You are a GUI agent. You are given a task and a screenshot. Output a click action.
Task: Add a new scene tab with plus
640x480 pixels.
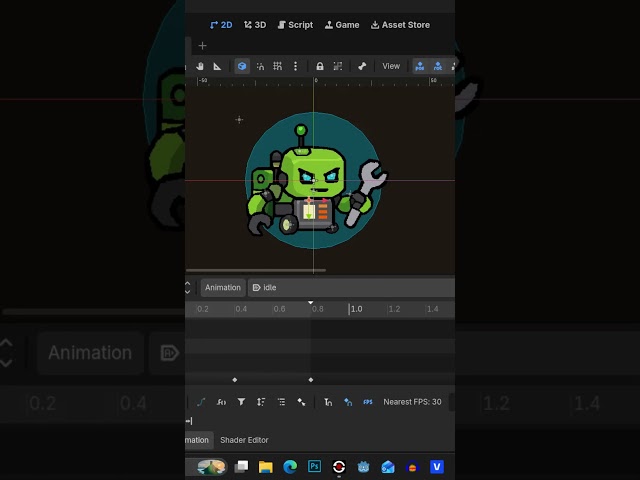coord(202,46)
